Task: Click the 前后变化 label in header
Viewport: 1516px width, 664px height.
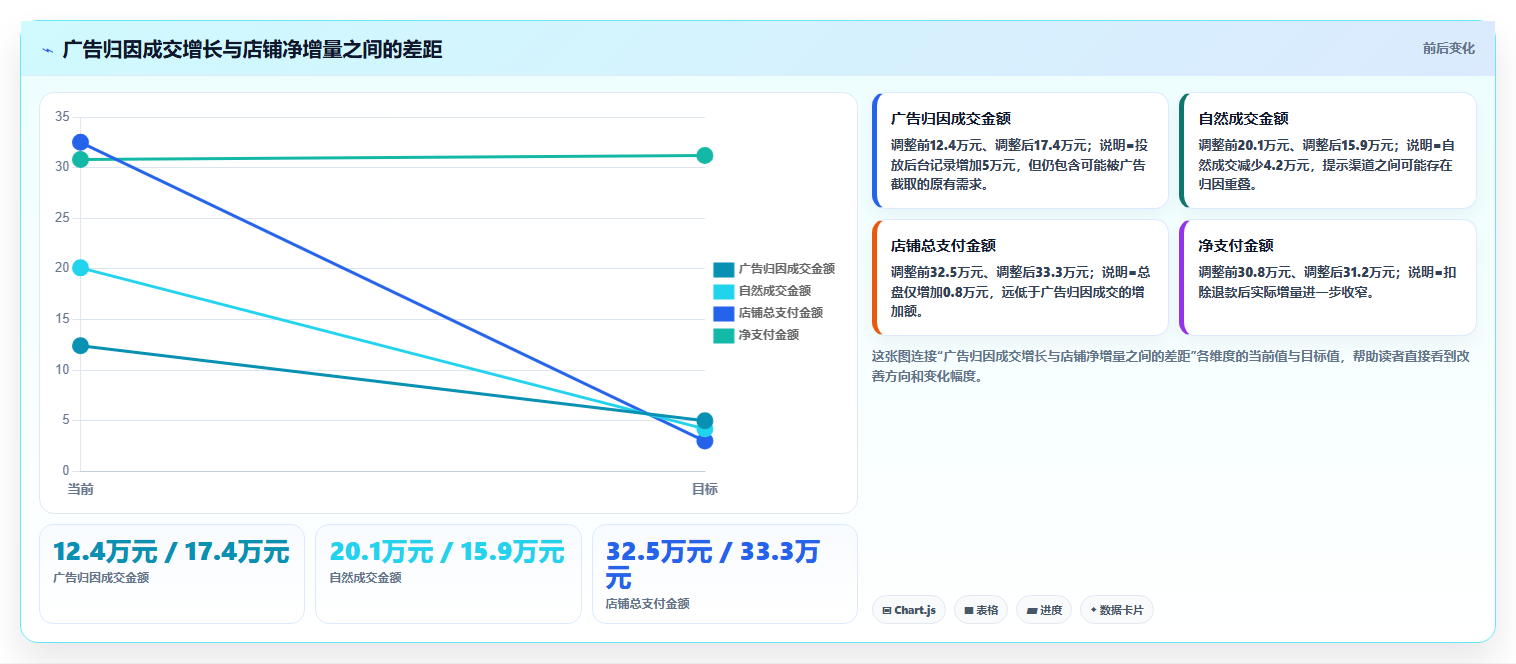Action: pyautogui.click(x=1448, y=48)
